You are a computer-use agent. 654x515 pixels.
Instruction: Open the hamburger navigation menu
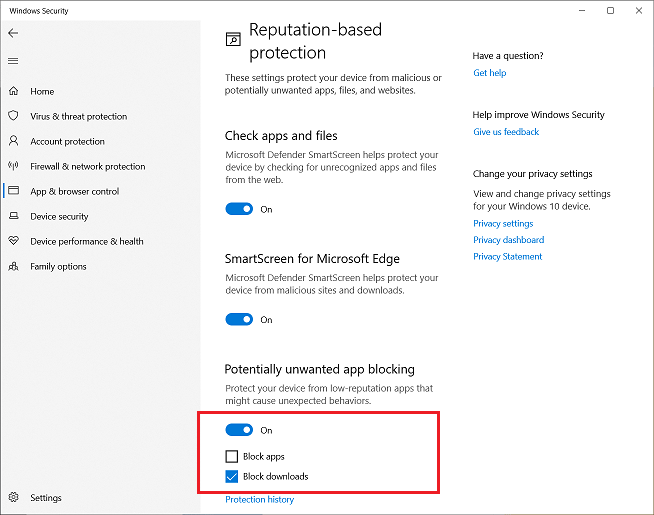coord(13,61)
